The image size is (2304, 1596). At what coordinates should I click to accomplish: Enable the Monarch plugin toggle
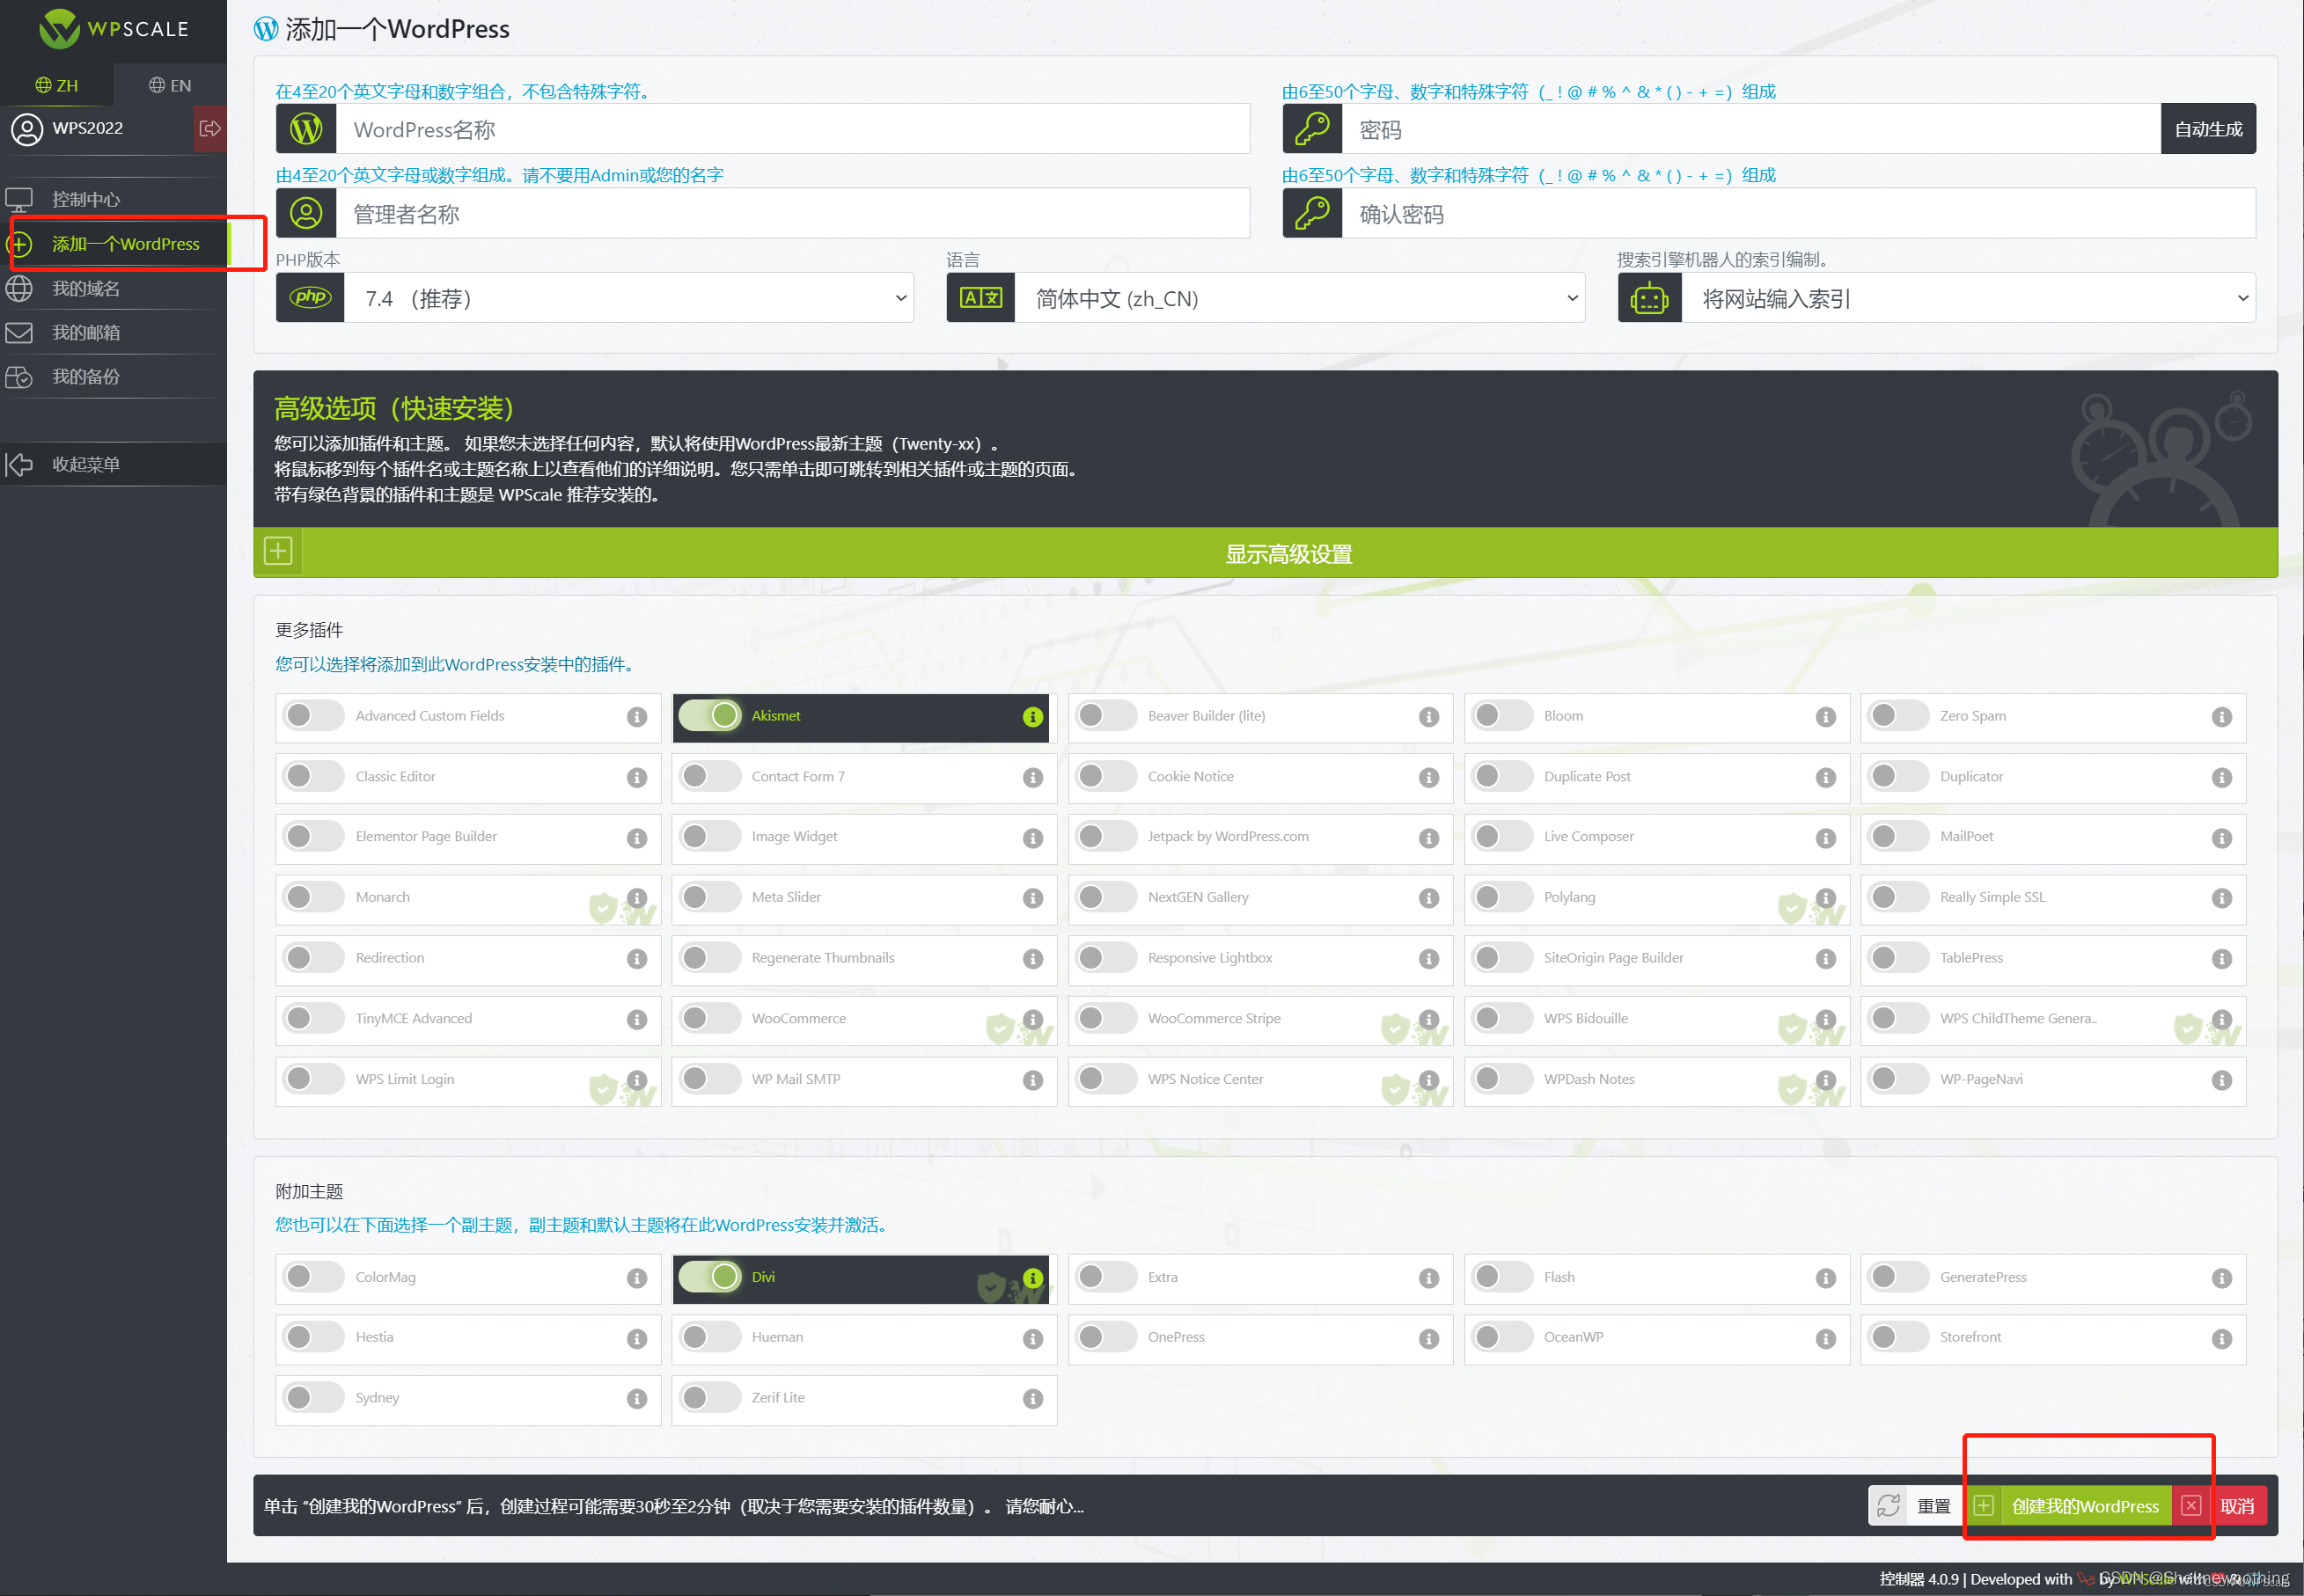point(313,897)
